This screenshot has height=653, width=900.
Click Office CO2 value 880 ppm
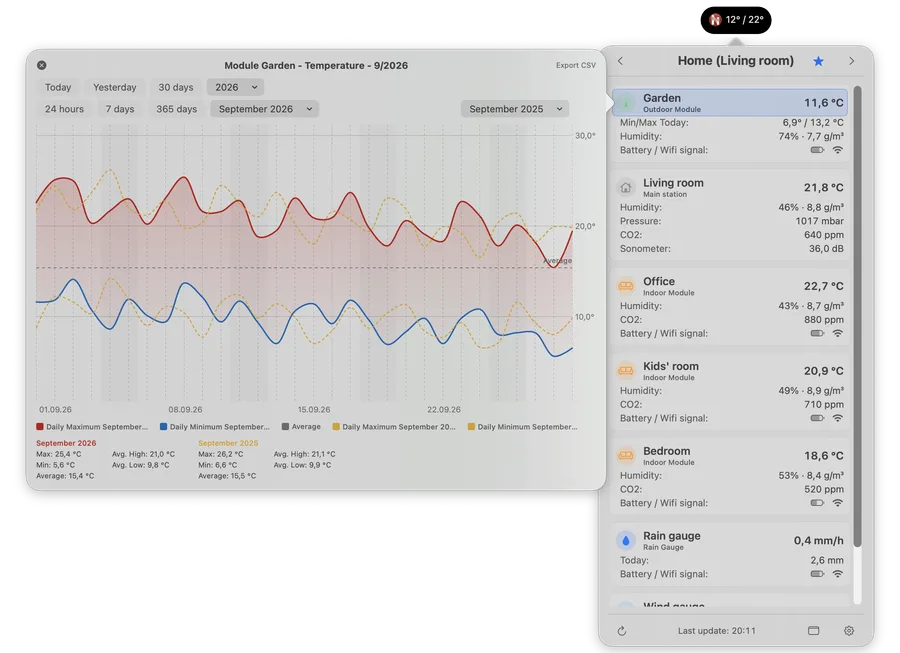824,320
